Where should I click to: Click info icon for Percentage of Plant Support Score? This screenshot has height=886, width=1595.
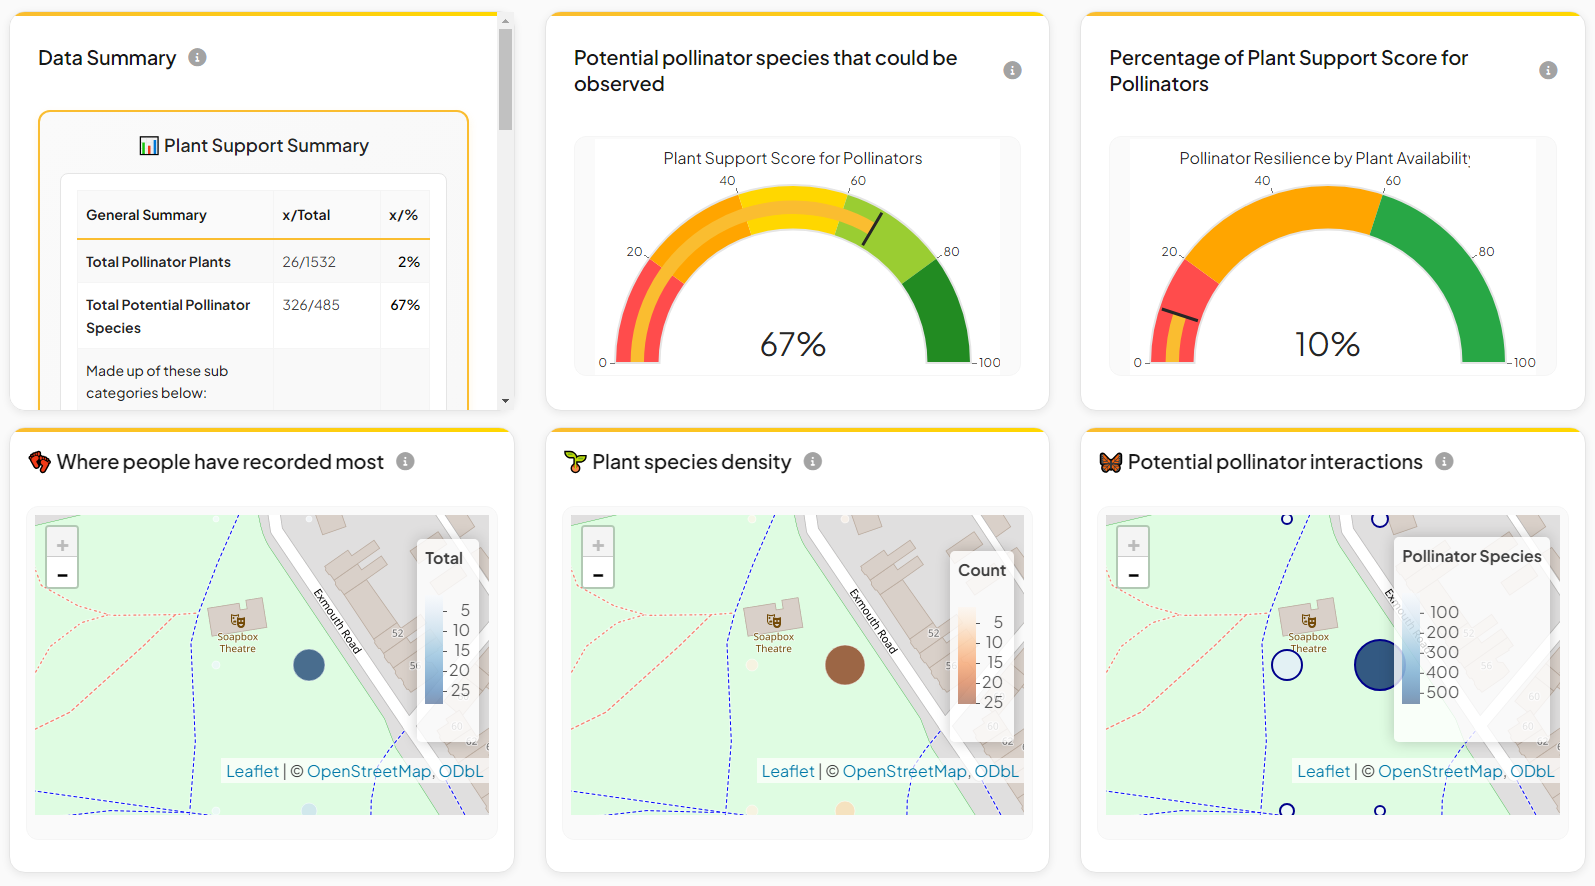click(x=1548, y=70)
